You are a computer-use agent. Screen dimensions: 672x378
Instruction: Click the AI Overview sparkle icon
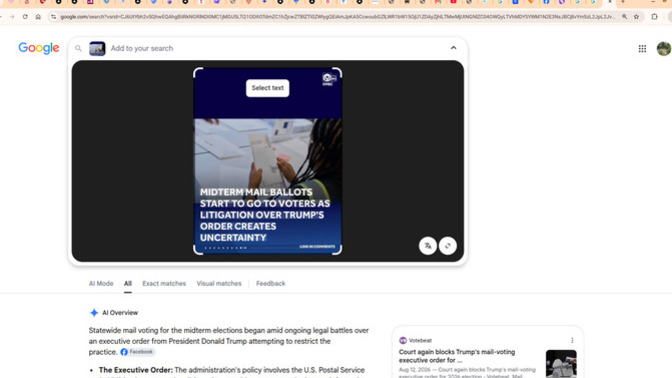point(94,313)
